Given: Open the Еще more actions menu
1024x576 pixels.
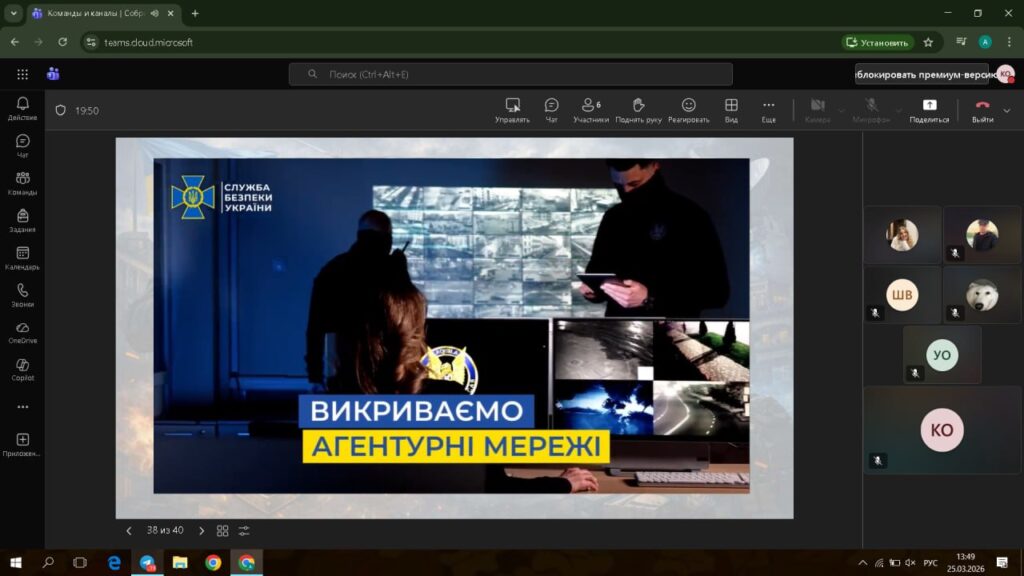Looking at the screenshot, I should pos(768,110).
